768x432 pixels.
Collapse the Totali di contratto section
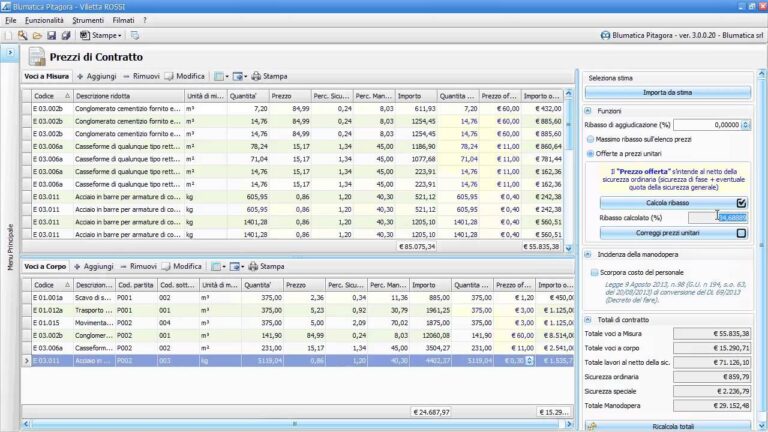point(588,320)
